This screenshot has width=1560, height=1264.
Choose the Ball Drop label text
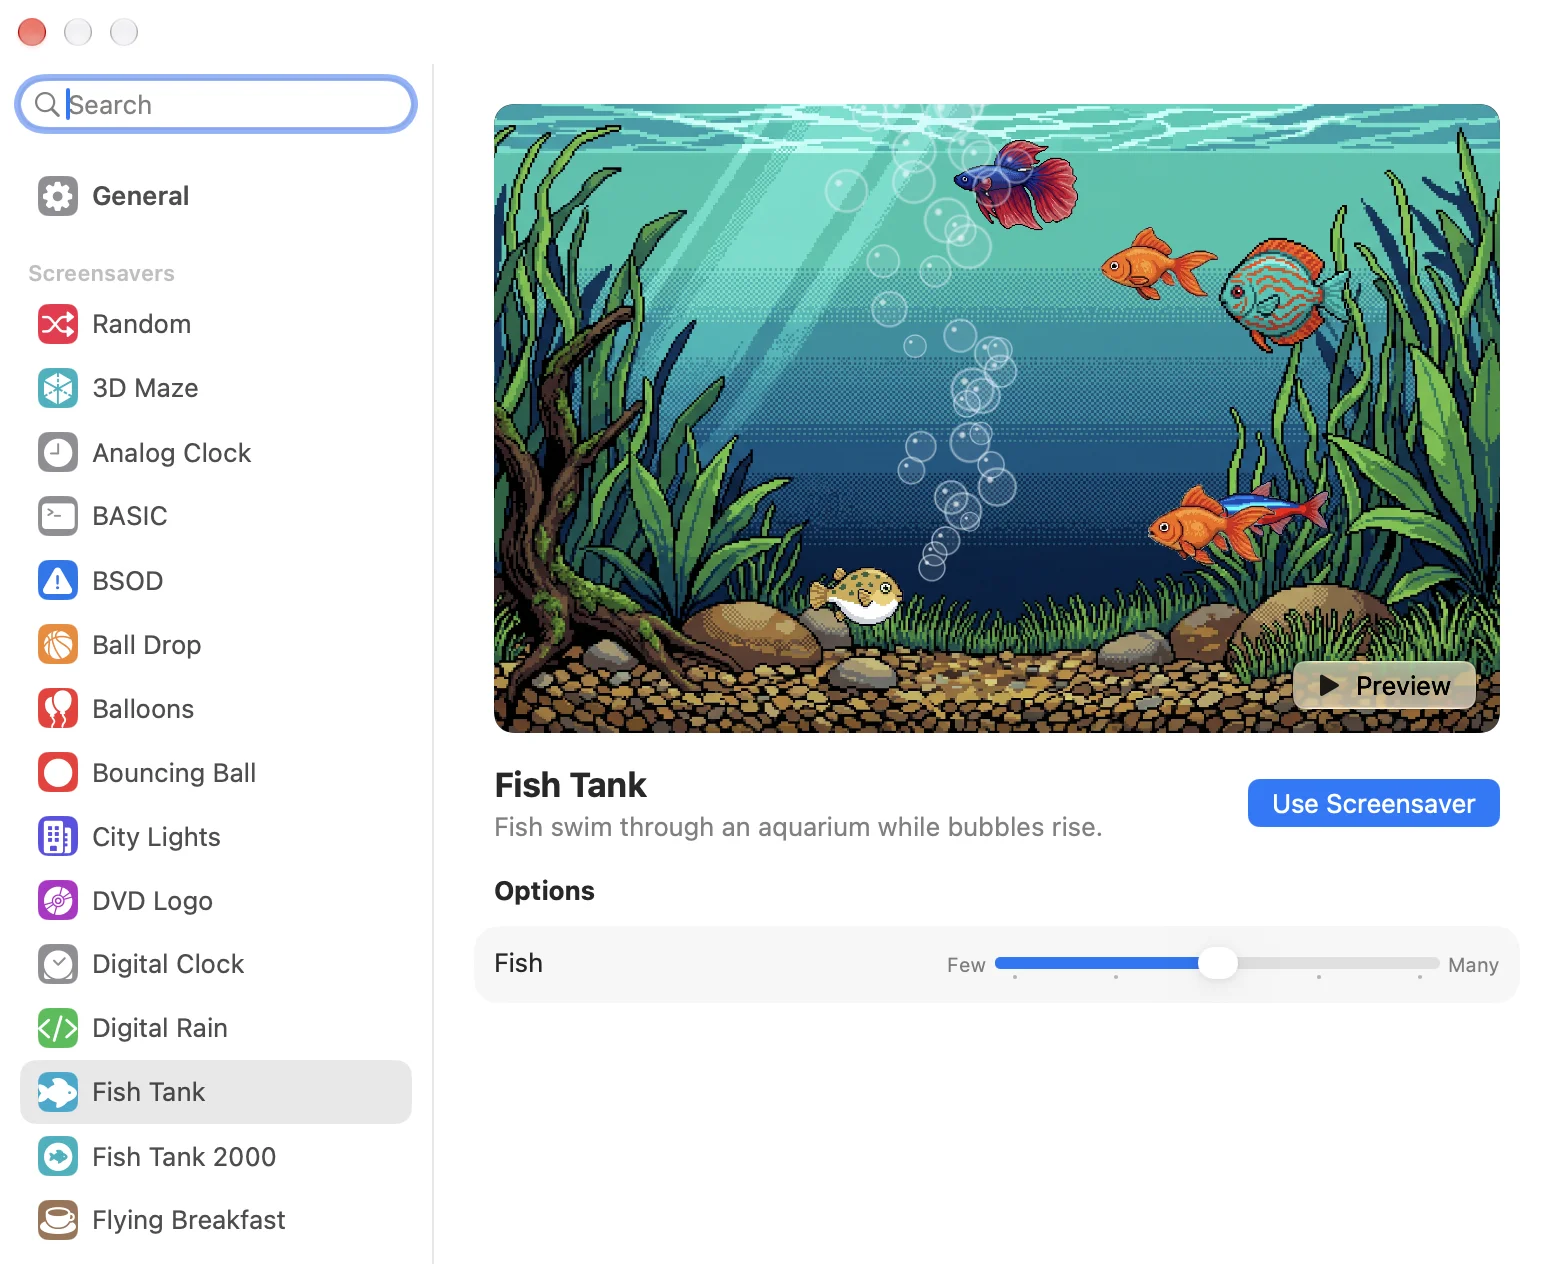click(x=147, y=645)
